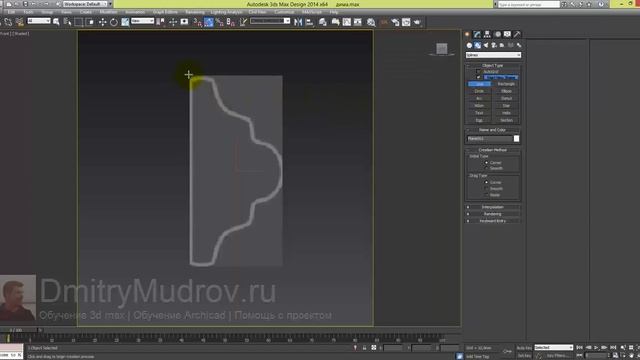Choose the Rectangular Selection Region icon
This screenshot has width=640, height=360.
(79, 22)
